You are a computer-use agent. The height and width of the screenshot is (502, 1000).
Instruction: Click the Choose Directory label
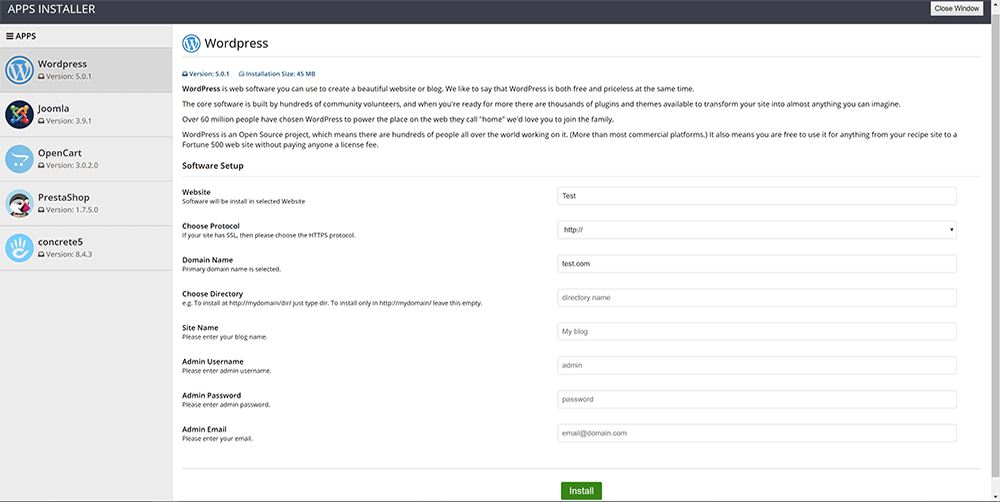[x=212, y=294]
